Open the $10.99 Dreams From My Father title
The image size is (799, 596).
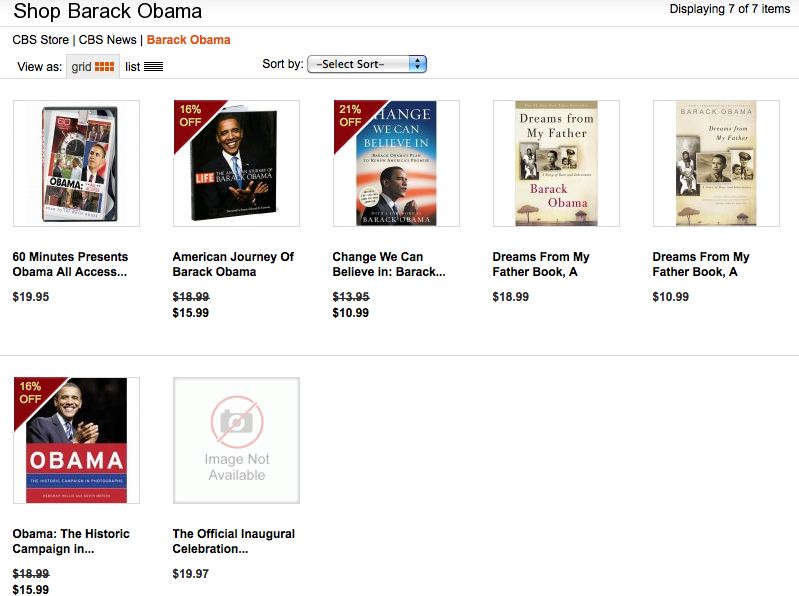tap(701, 264)
